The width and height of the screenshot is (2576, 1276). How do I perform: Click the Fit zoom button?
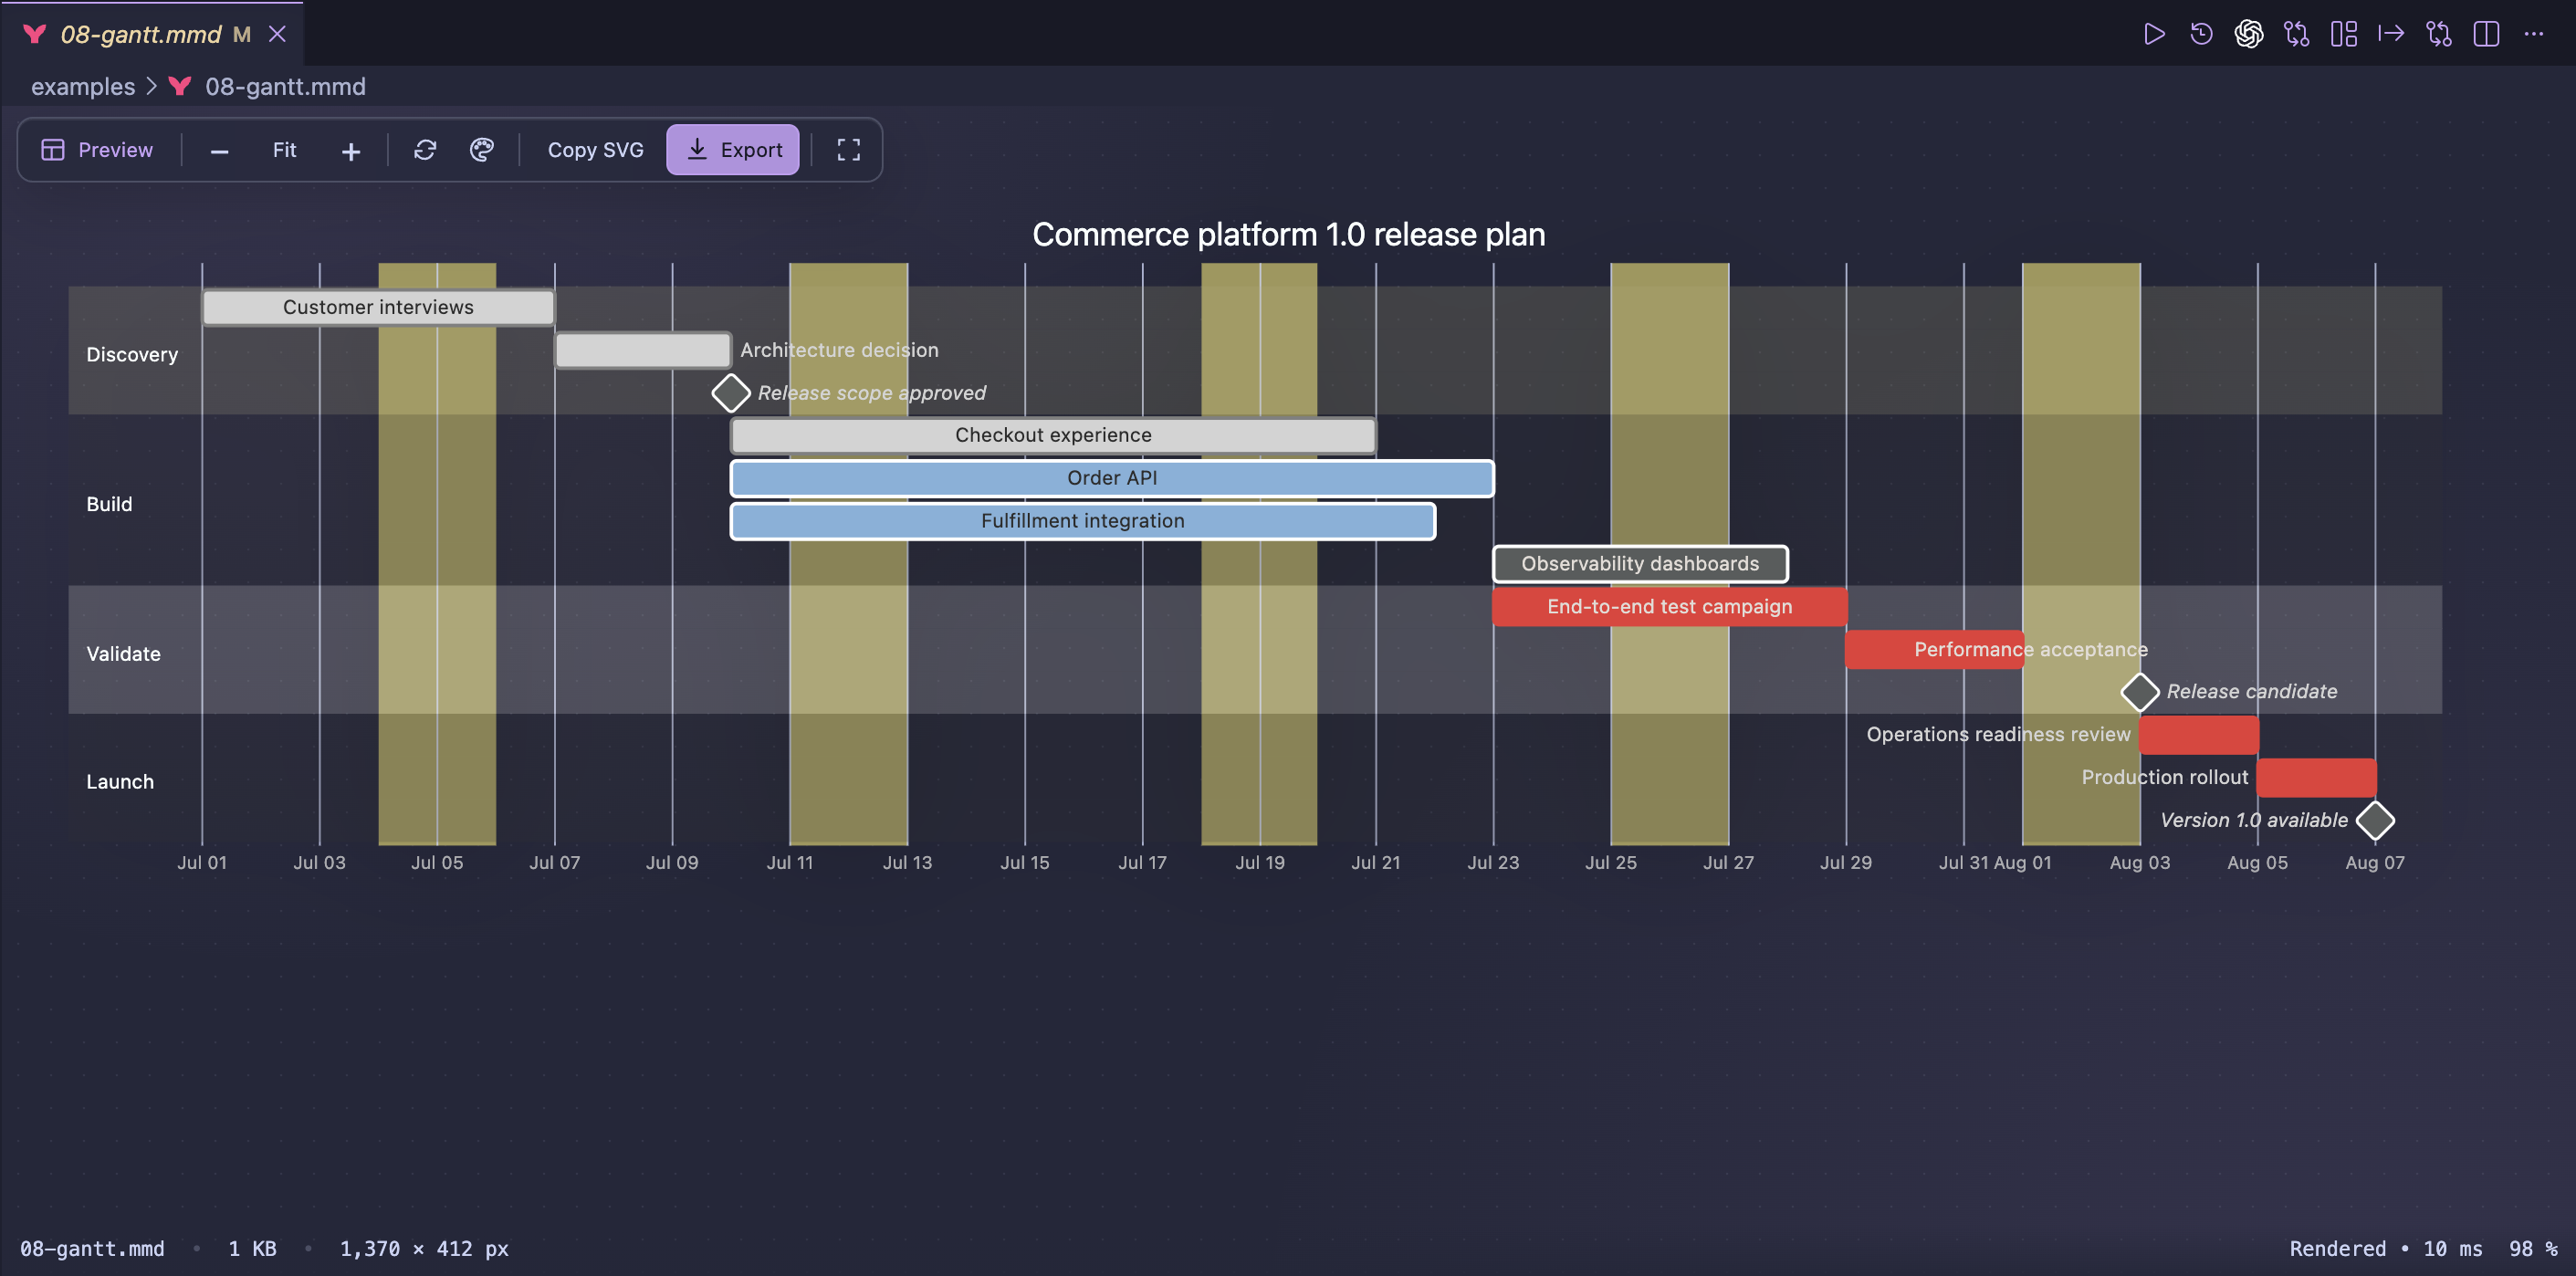tap(285, 150)
